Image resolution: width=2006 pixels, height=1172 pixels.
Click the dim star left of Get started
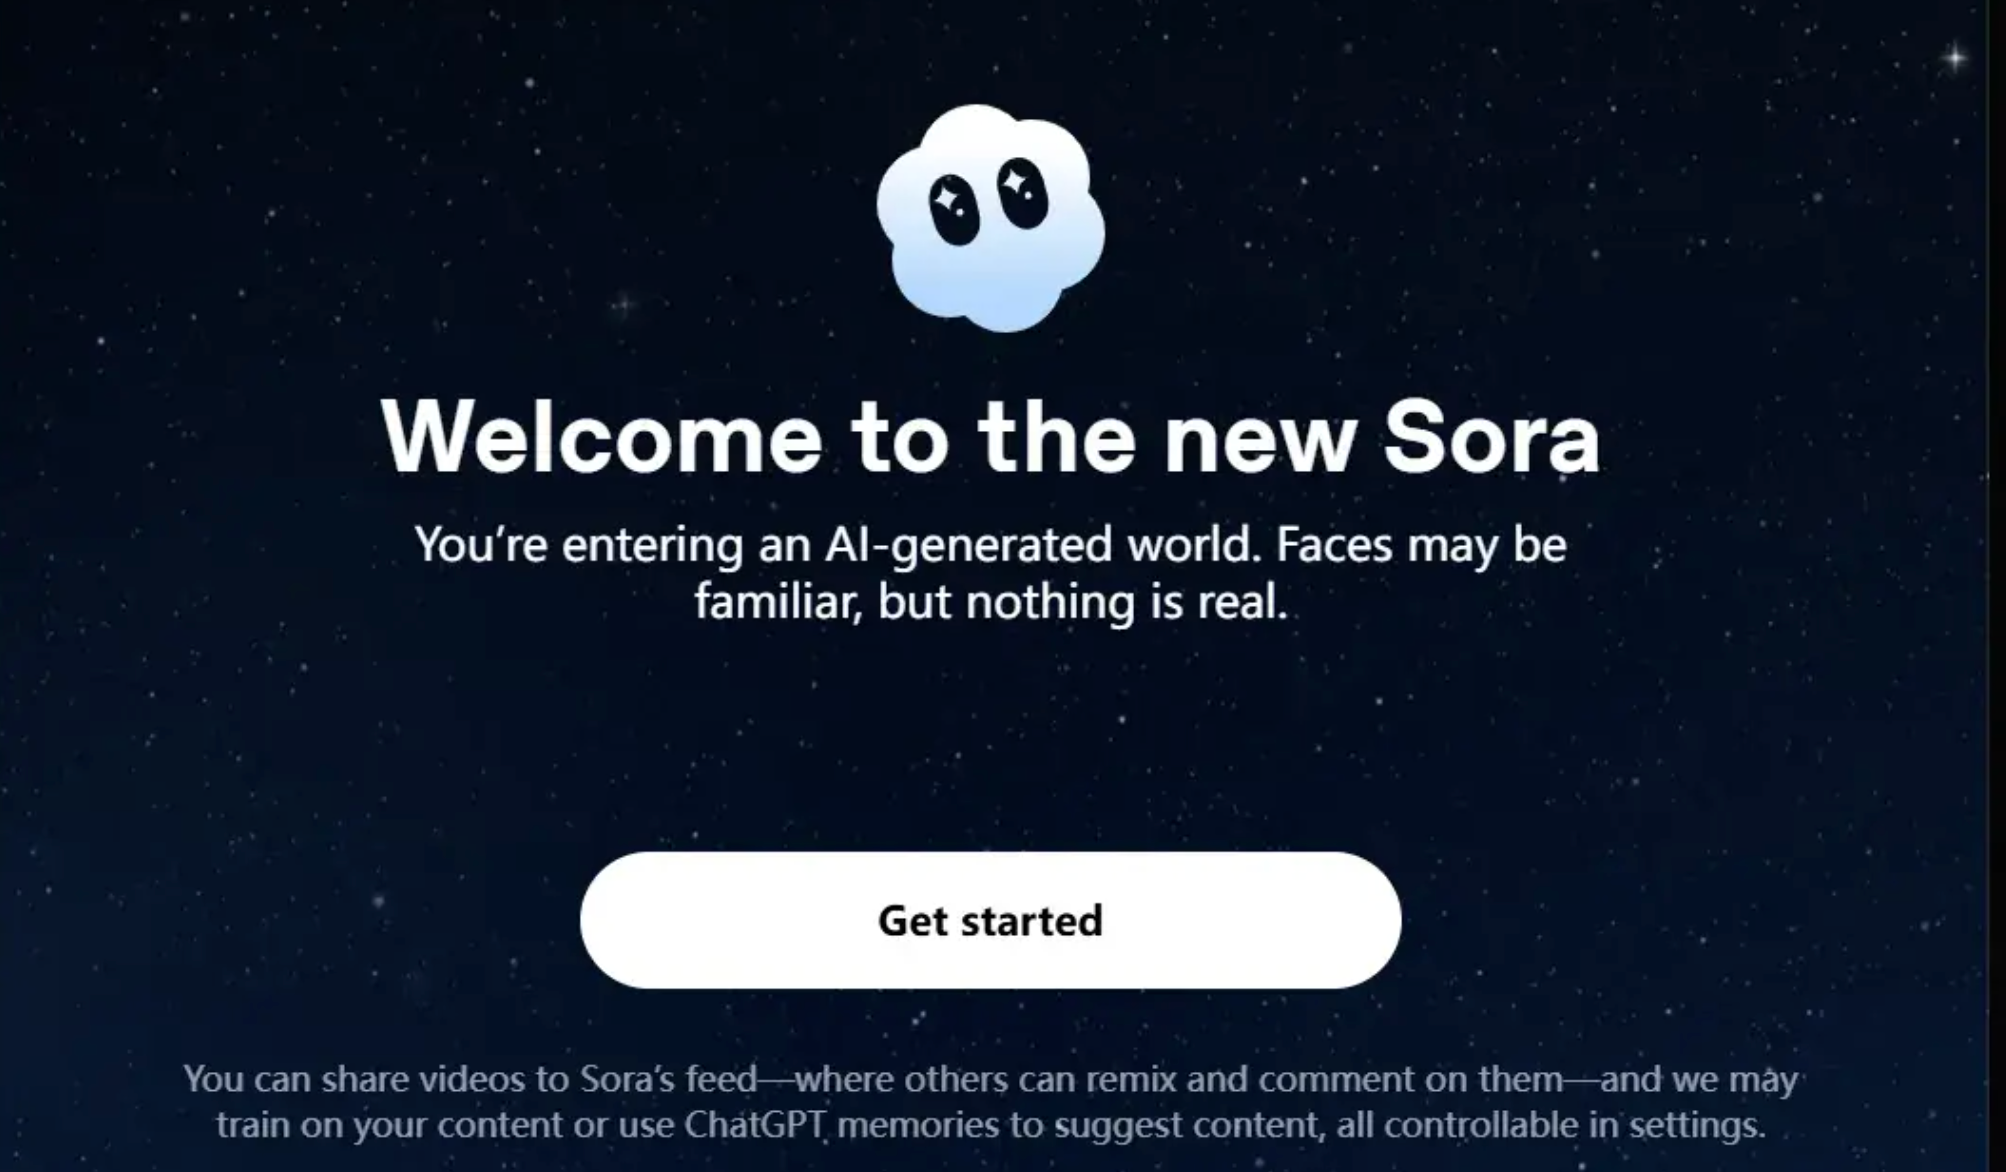coord(378,900)
